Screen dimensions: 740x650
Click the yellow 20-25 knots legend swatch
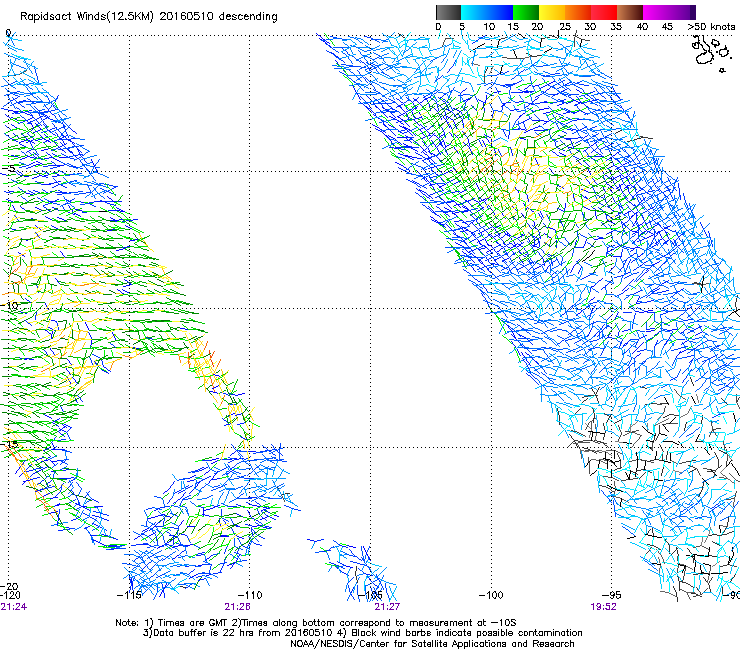click(552, 12)
